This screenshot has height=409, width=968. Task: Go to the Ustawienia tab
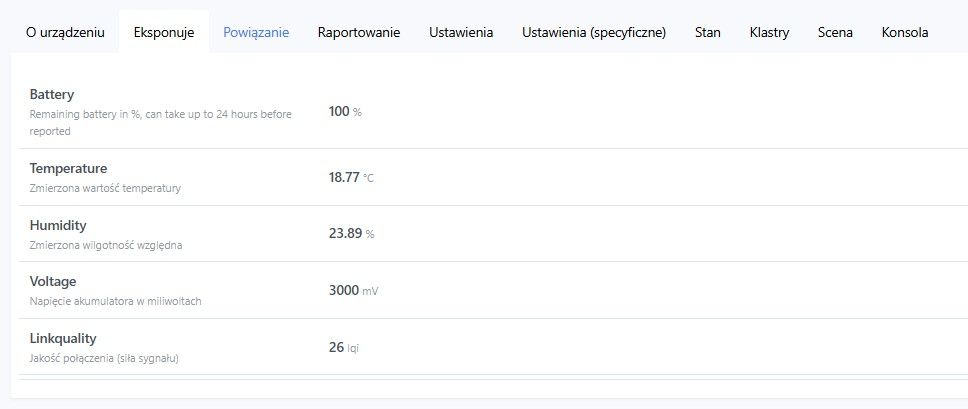click(x=461, y=32)
